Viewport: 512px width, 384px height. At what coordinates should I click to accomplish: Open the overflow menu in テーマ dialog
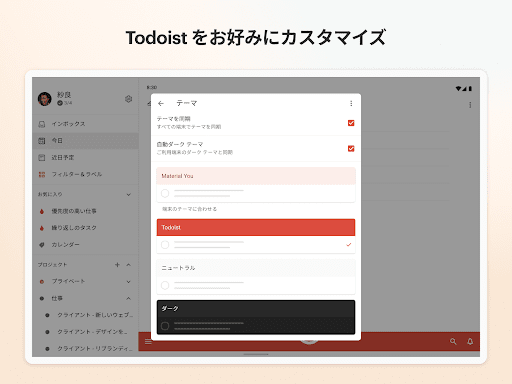(351, 104)
